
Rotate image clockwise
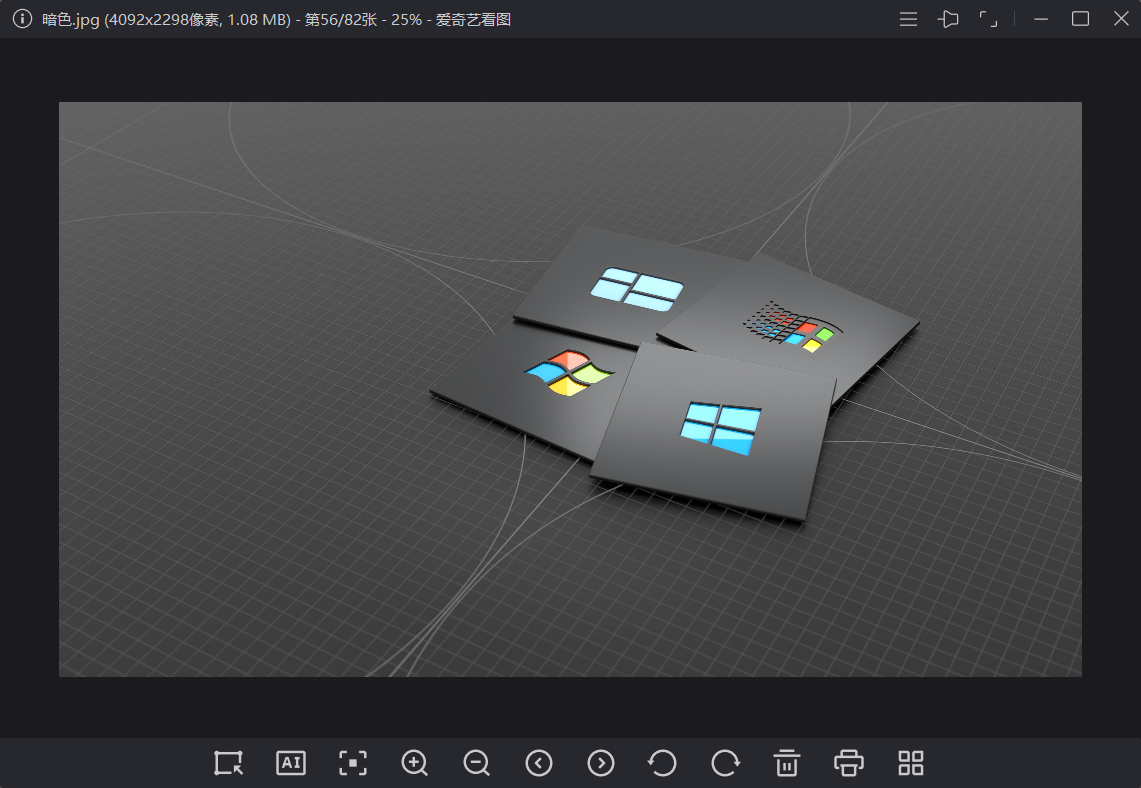[725, 763]
